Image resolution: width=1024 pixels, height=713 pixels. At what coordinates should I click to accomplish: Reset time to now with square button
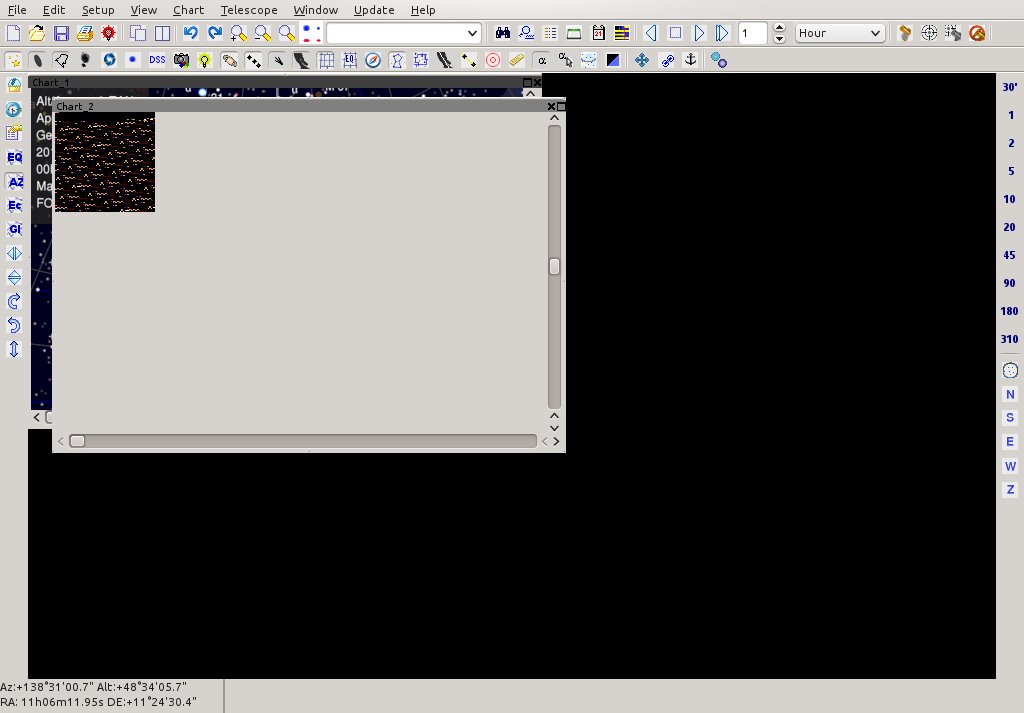pos(675,33)
